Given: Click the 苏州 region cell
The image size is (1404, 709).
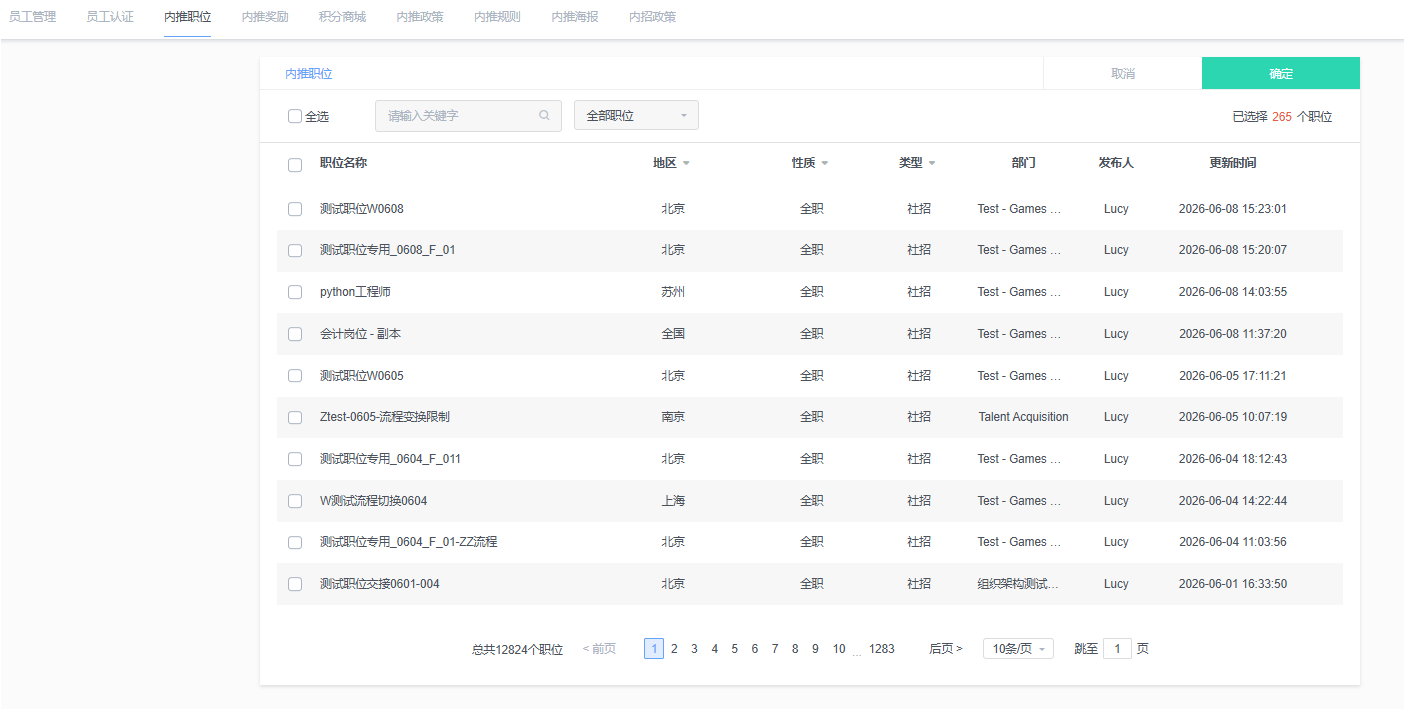Looking at the screenshot, I should (x=673, y=292).
